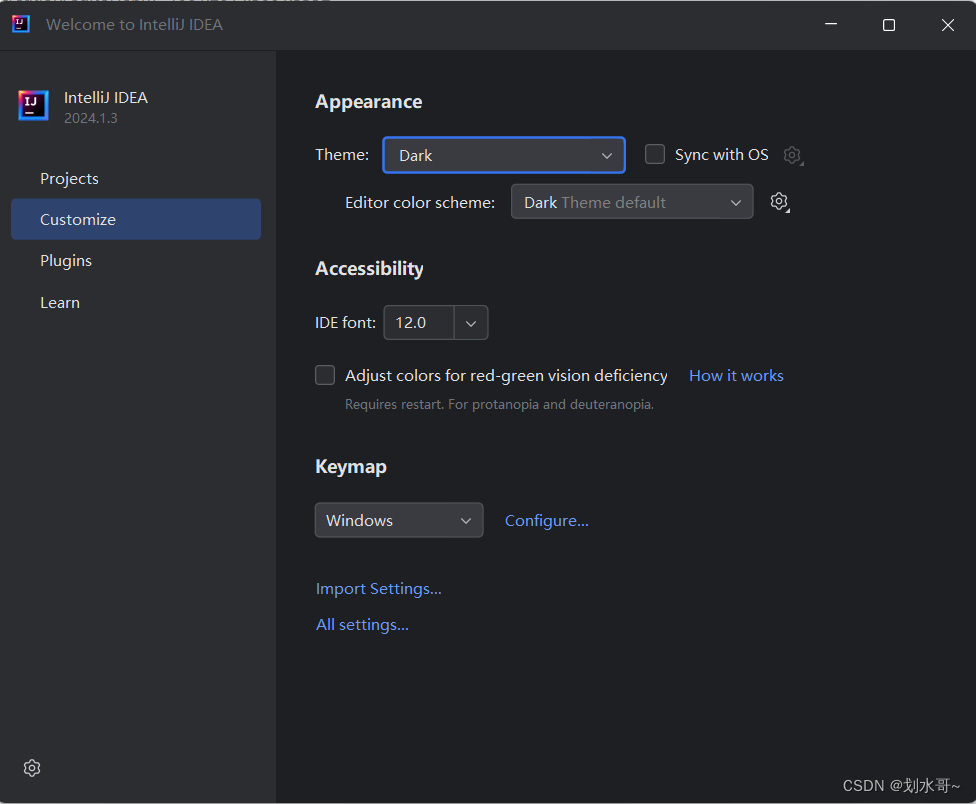Enable red-green vision deficiency color adjustment
Image resolution: width=976 pixels, height=804 pixels.
[x=325, y=375]
